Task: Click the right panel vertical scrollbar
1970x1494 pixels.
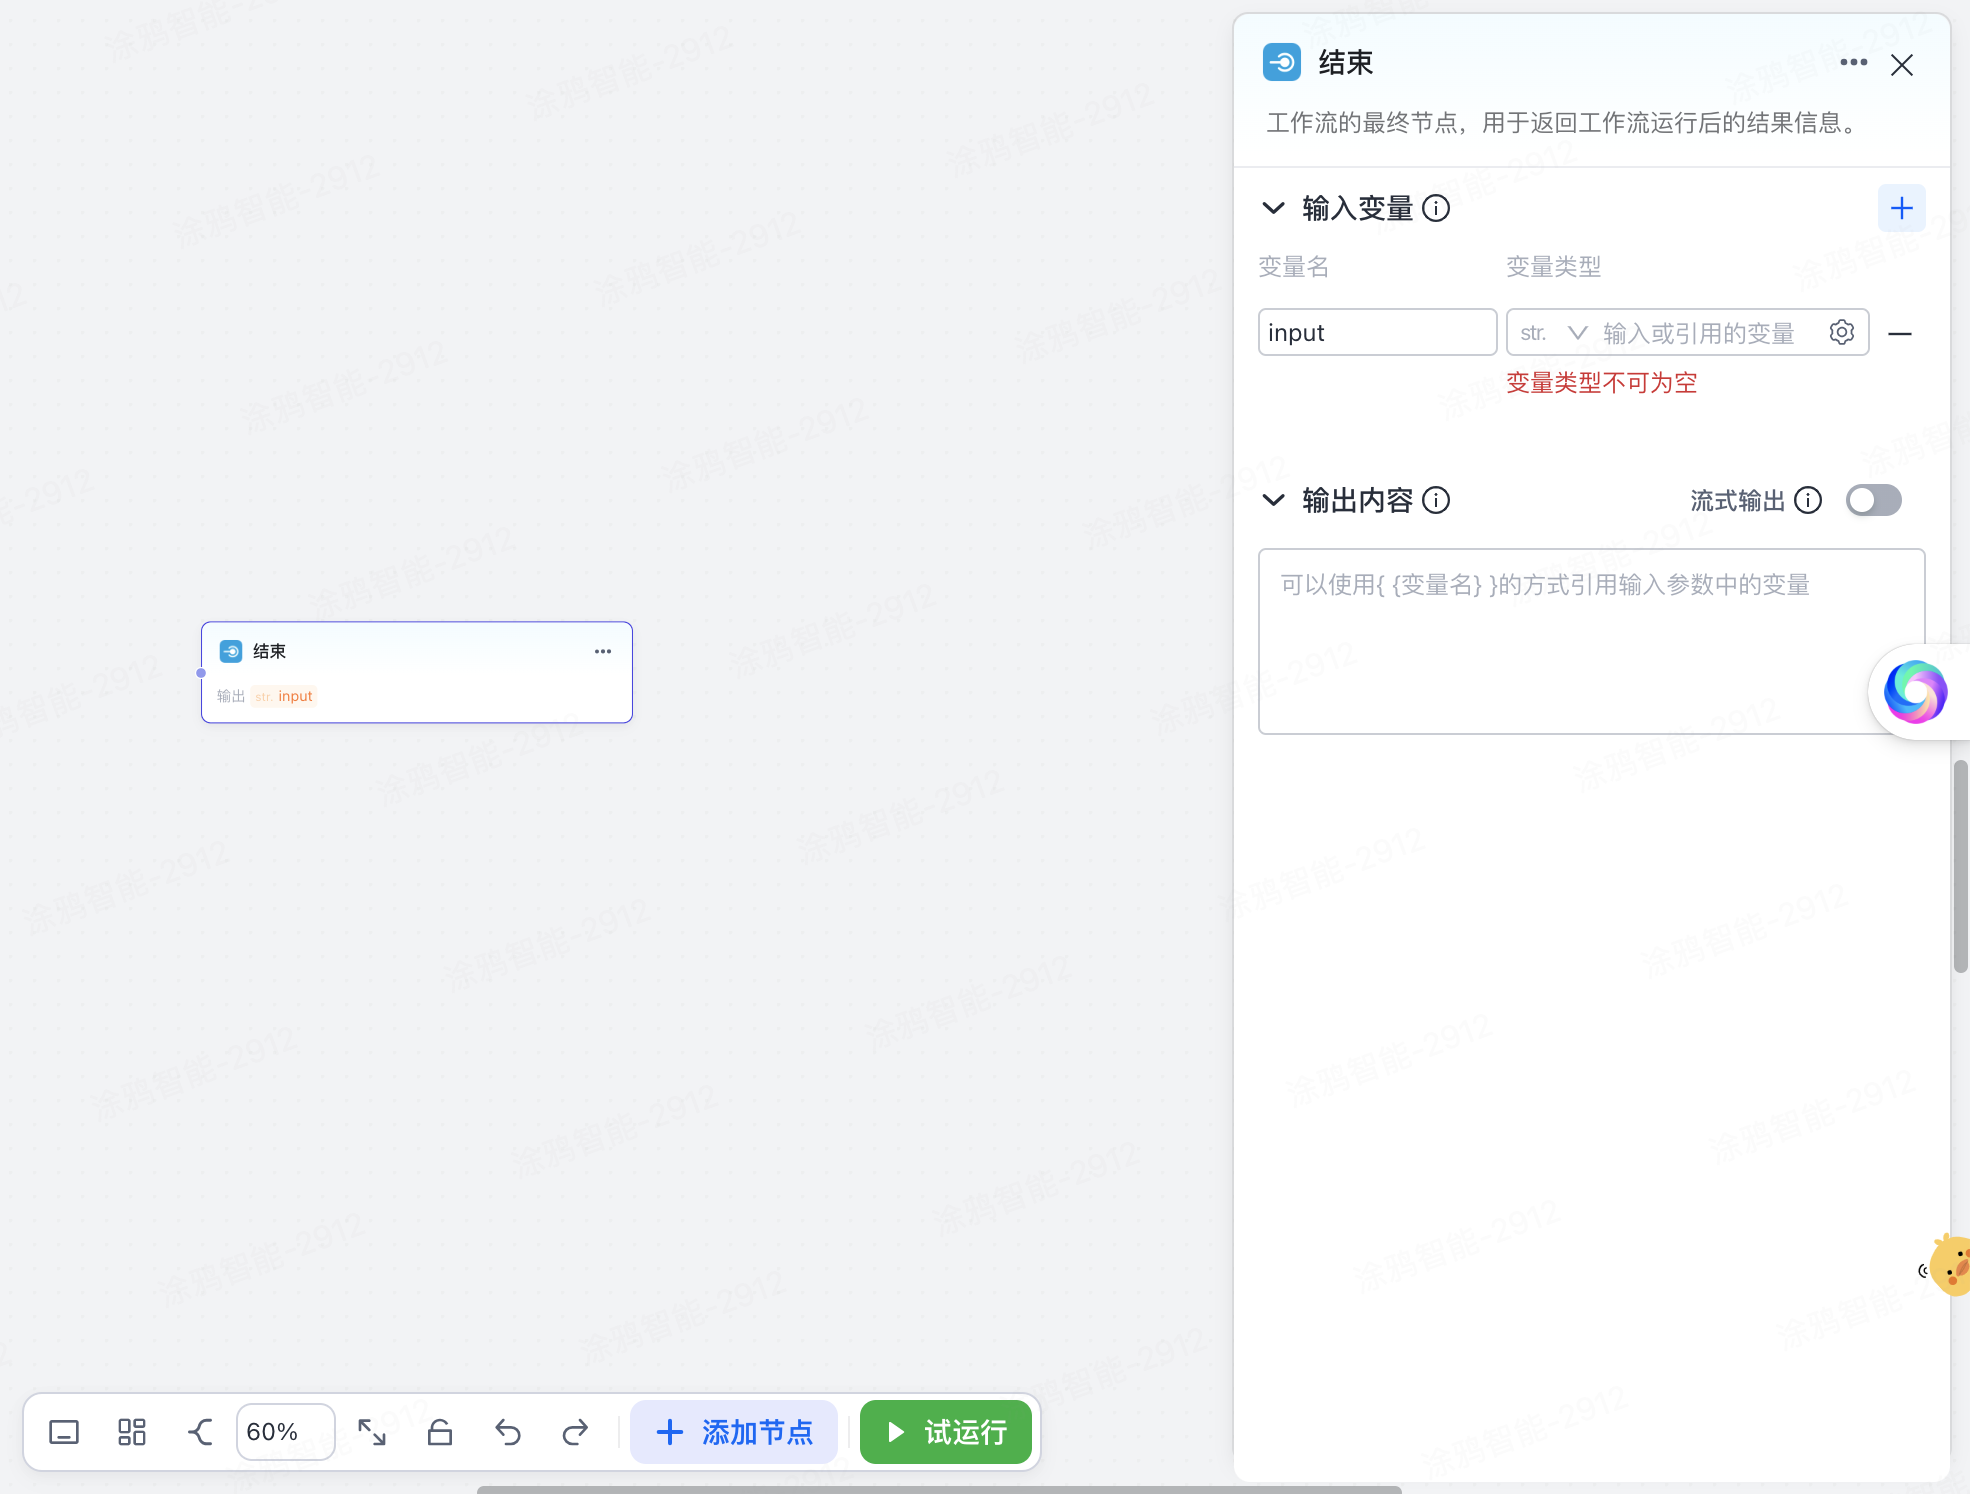Action: tap(1960, 866)
